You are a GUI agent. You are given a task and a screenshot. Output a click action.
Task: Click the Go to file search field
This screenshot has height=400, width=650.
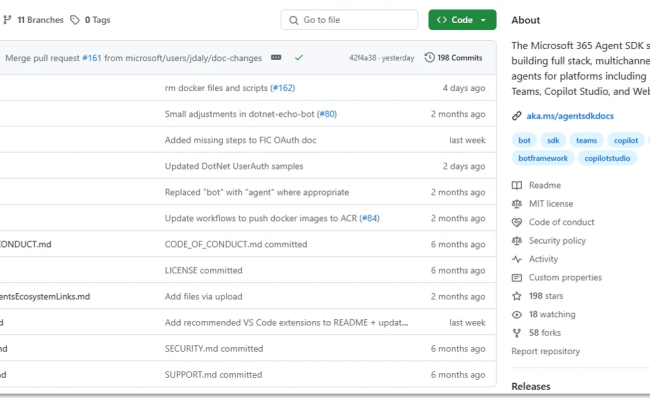click(349, 20)
